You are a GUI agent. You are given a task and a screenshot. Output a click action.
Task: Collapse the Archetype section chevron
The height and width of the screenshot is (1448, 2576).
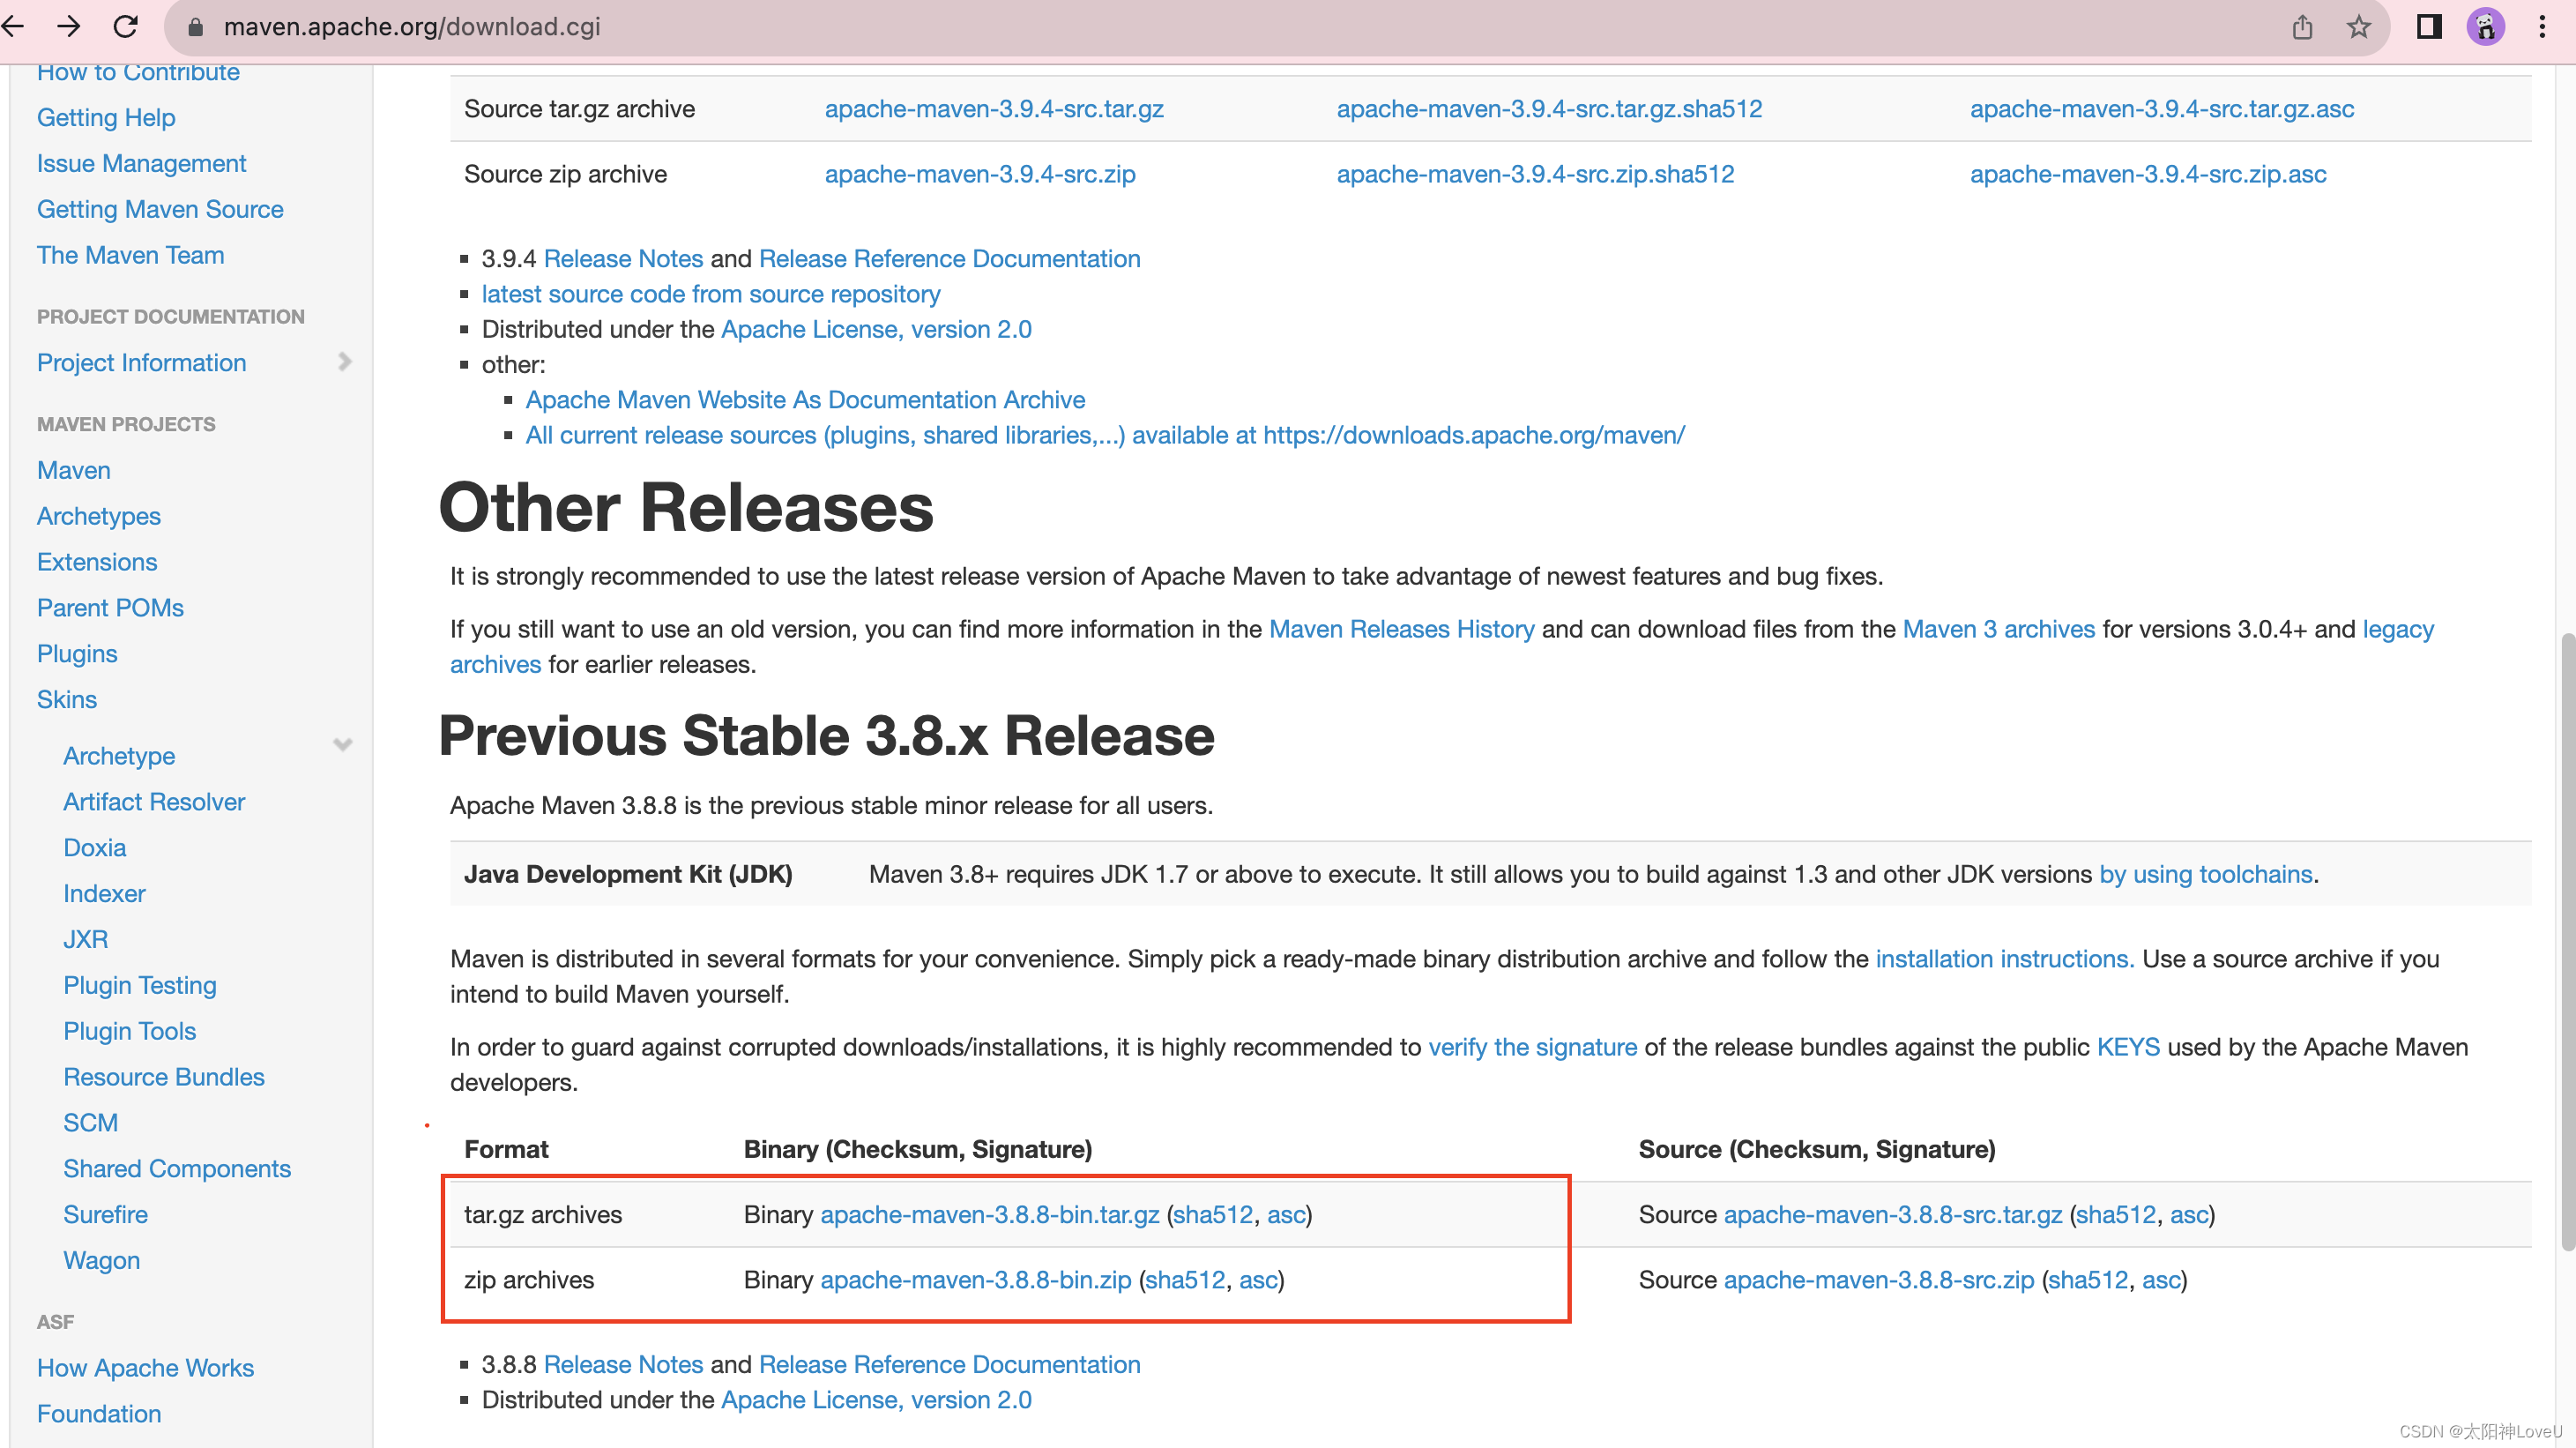click(x=343, y=745)
